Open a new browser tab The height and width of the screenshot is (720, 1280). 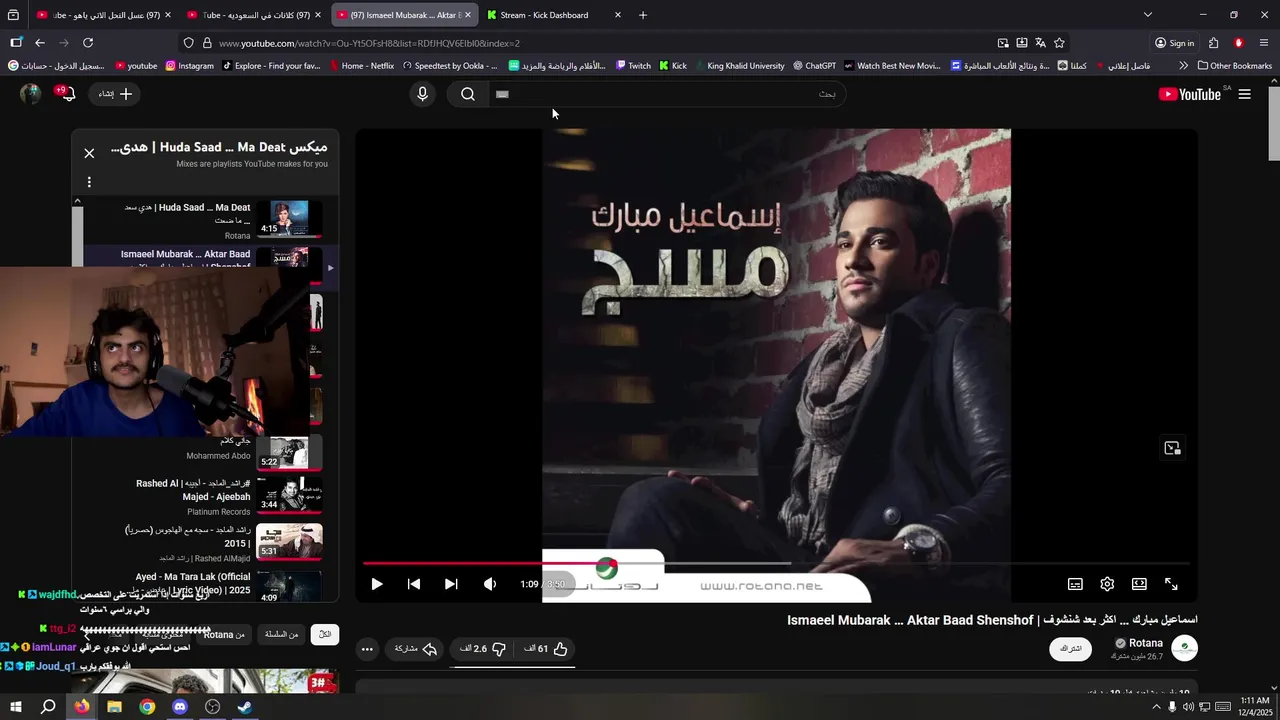(x=643, y=15)
